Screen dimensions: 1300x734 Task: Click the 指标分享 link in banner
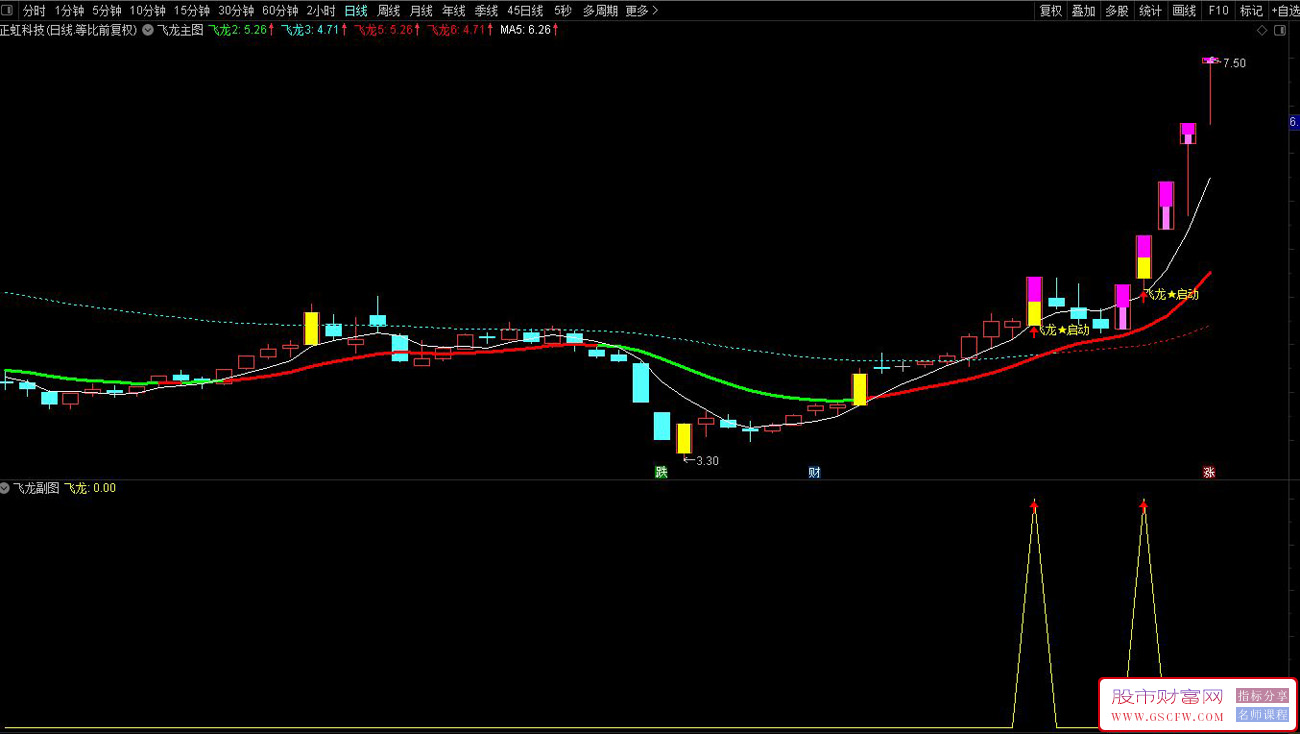point(1262,695)
